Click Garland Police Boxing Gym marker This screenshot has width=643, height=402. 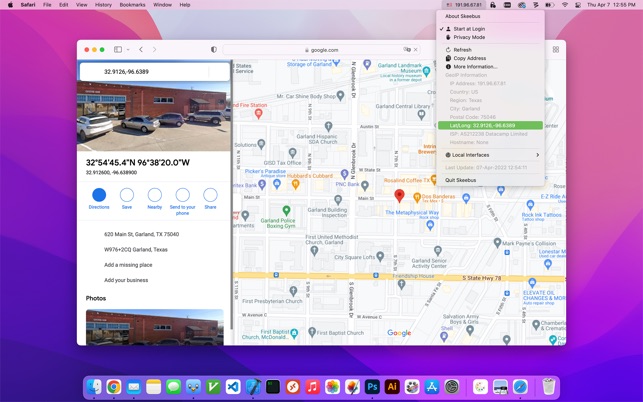coord(286,210)
